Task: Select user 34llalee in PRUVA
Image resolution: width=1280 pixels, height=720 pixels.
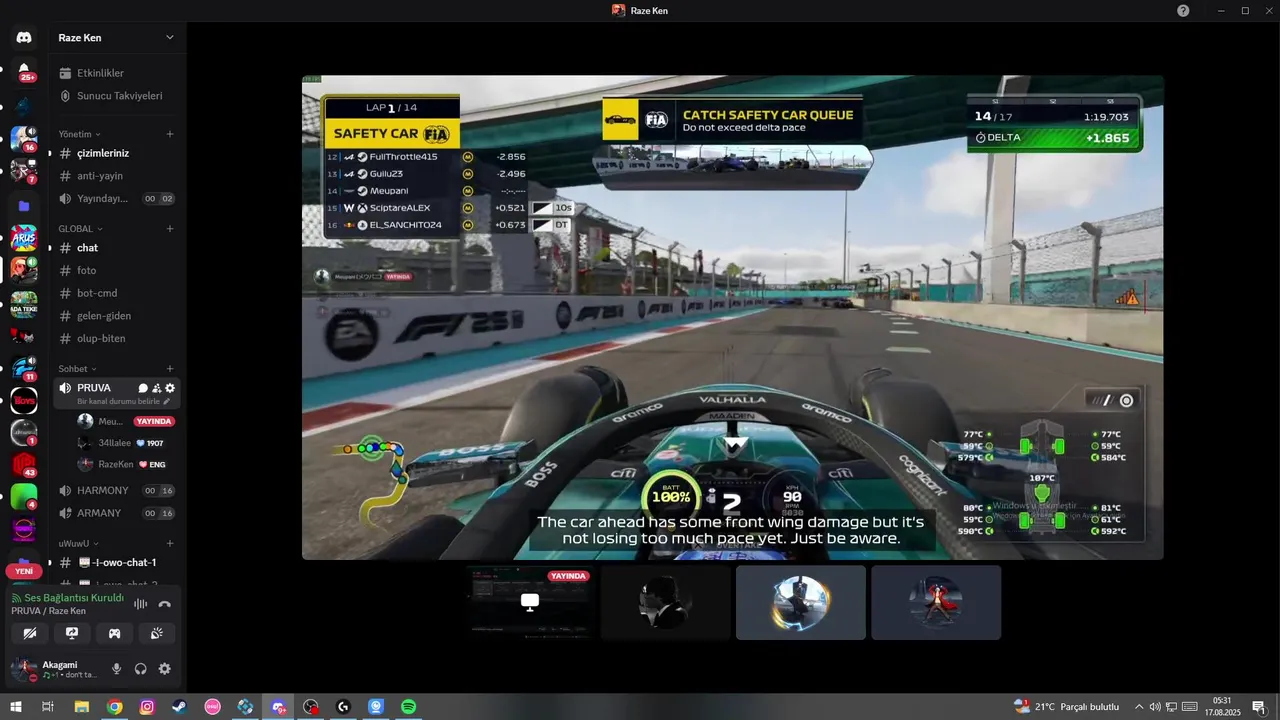Action: (x=126, y=443)
